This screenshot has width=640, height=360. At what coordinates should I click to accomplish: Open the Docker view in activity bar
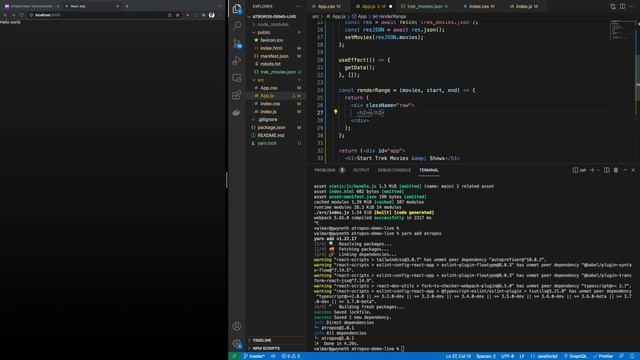tap(237, 113)
